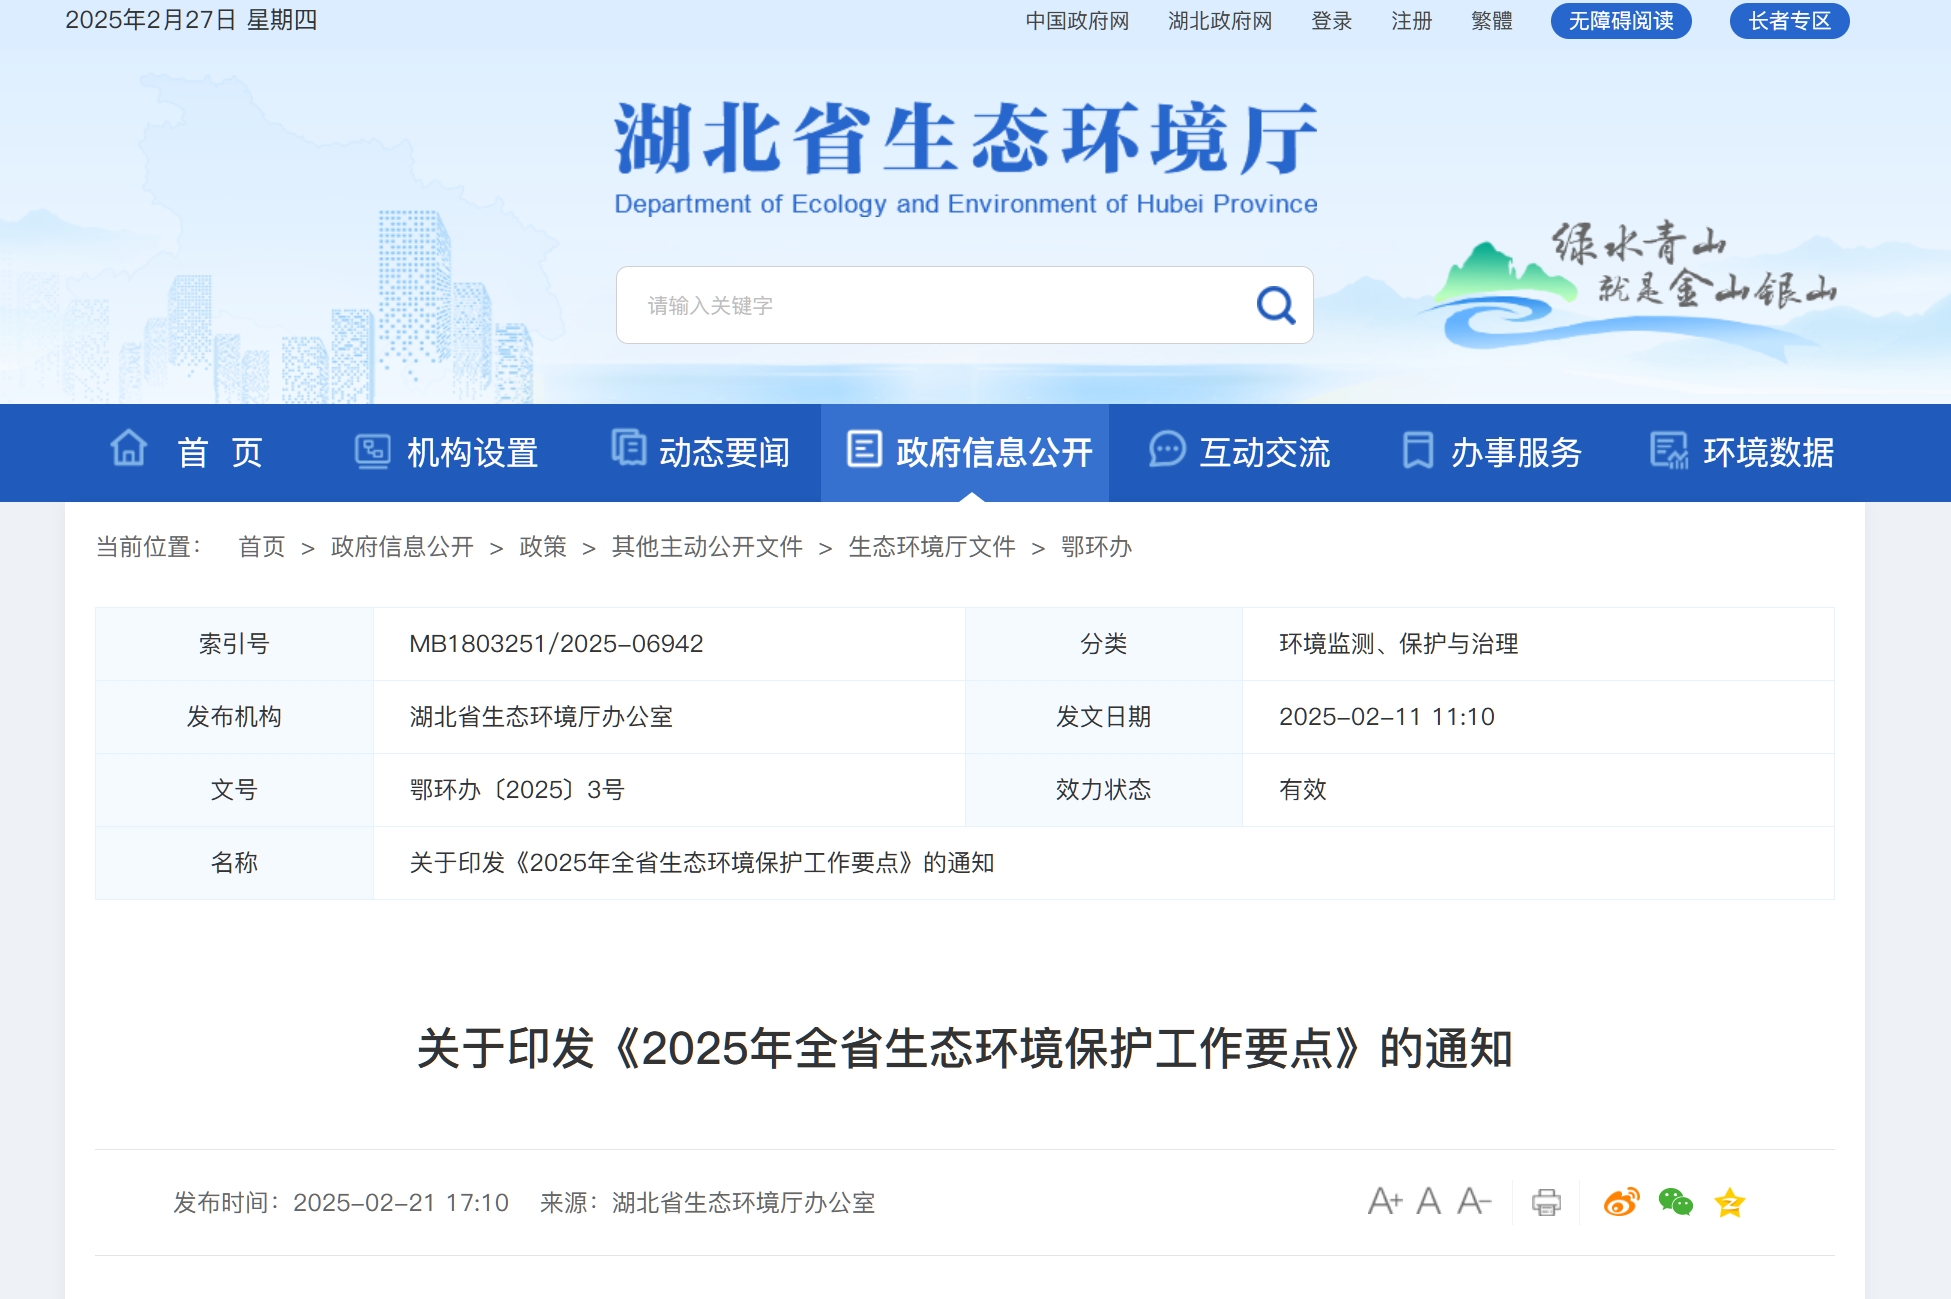The width and height of the screenshot is (1951, 1299).
Task: Click the article headline 关于印发《2025年全省生态环境保护工作要点》的通知
Action: tap(965, 1049)
